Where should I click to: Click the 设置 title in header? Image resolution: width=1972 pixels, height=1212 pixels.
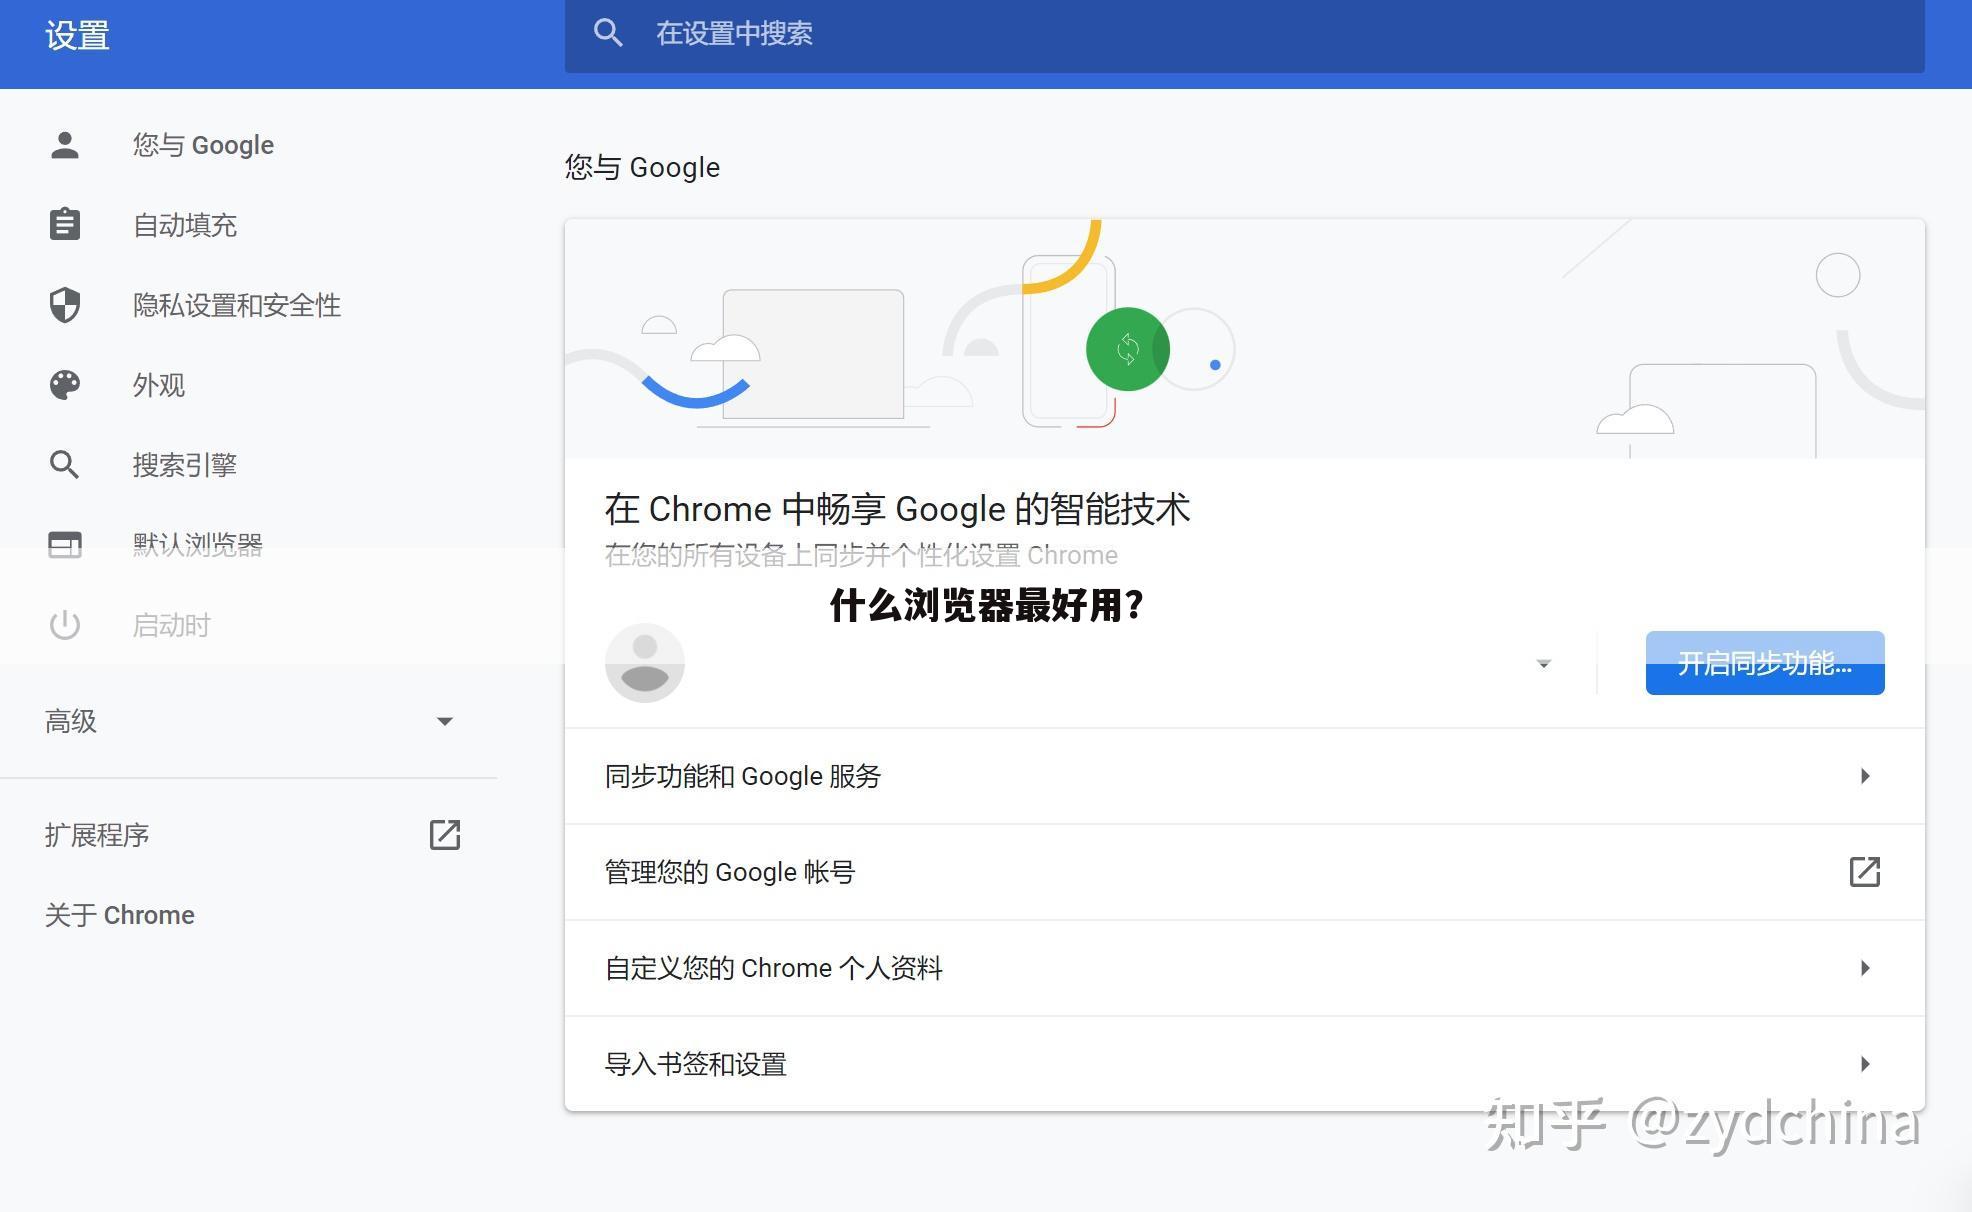[x=77, y=36]
